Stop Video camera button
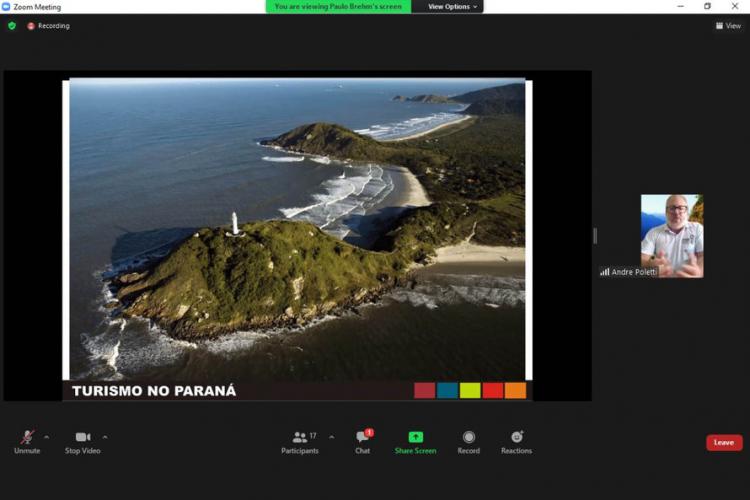Screen dimensions: 750x500 (x=83, y=441)
